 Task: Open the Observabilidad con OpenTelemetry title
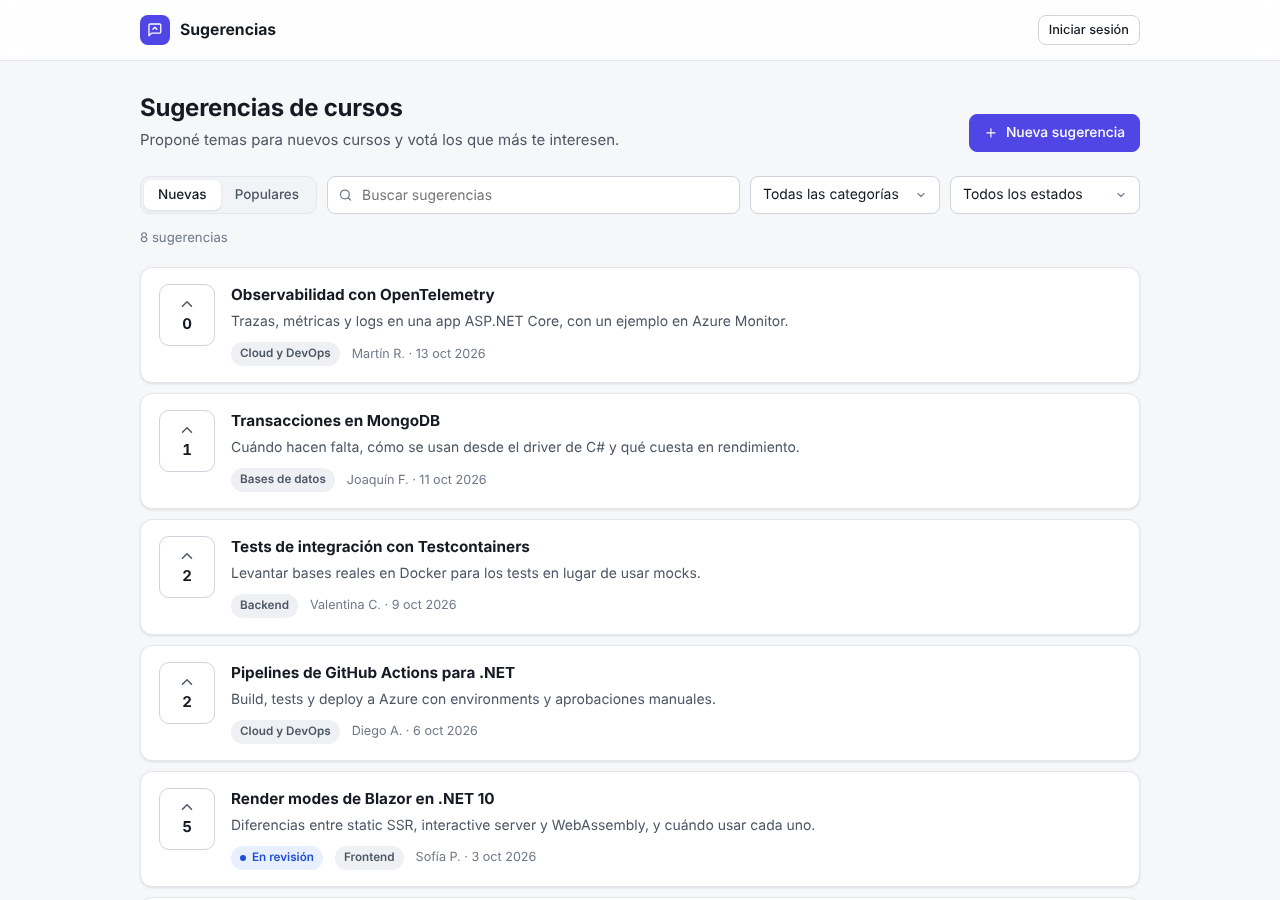click(363, 295)
